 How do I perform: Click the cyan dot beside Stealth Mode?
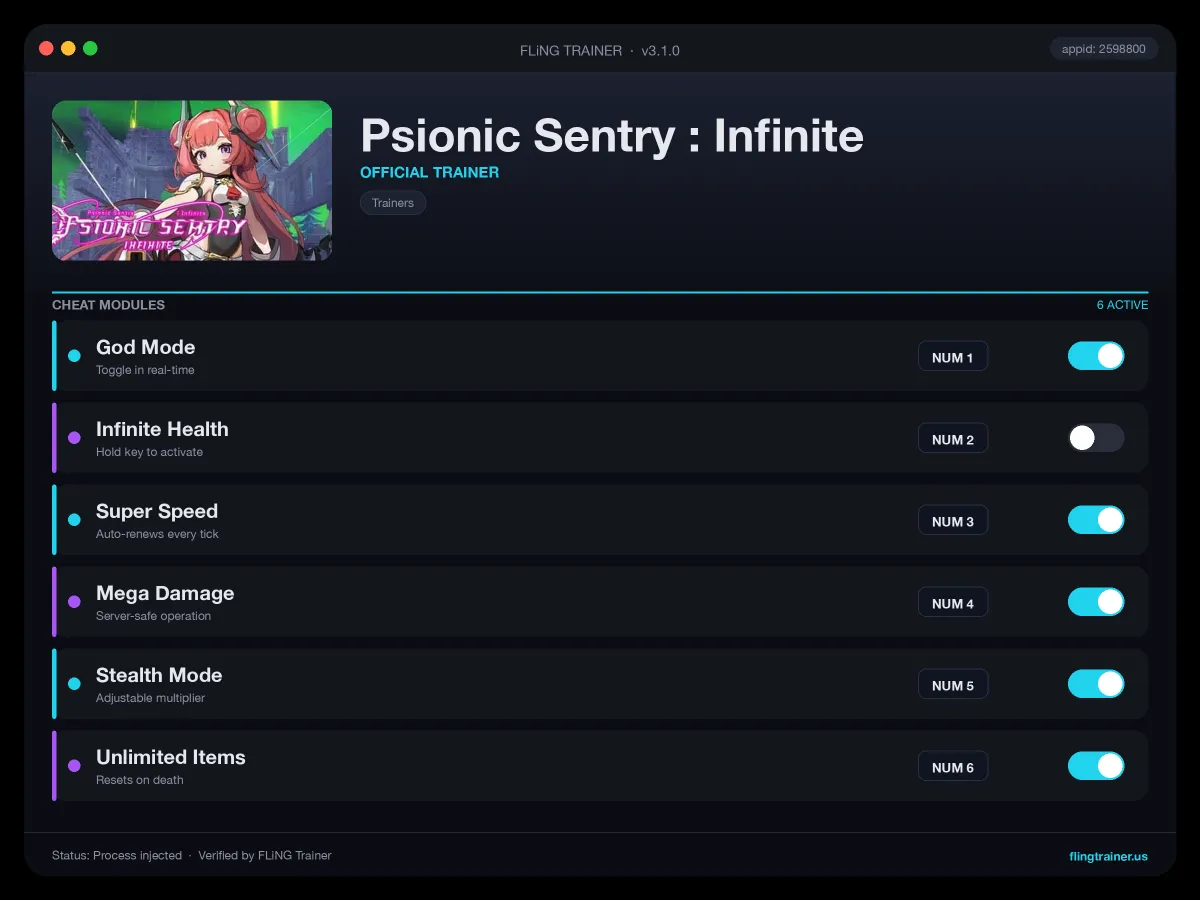74,684
